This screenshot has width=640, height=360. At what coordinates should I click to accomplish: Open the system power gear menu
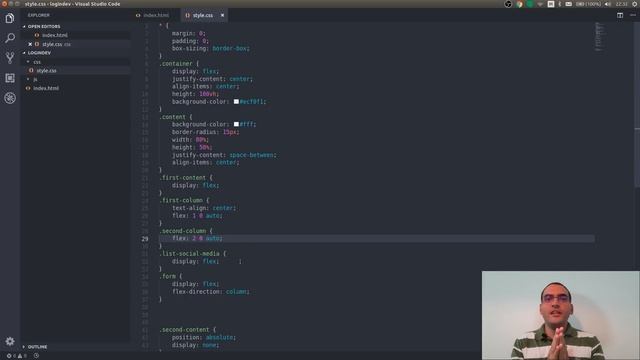coord(635,4)
